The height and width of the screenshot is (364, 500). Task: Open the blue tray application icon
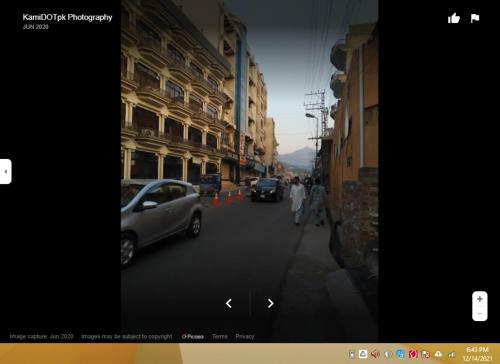pos(400,354)
